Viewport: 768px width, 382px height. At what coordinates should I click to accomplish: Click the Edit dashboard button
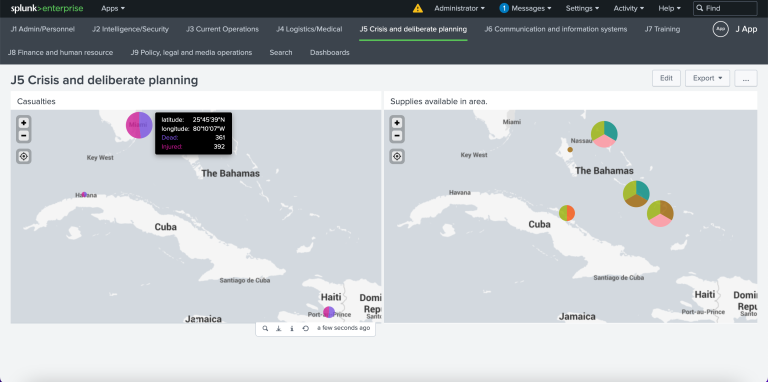click(666, 78)
